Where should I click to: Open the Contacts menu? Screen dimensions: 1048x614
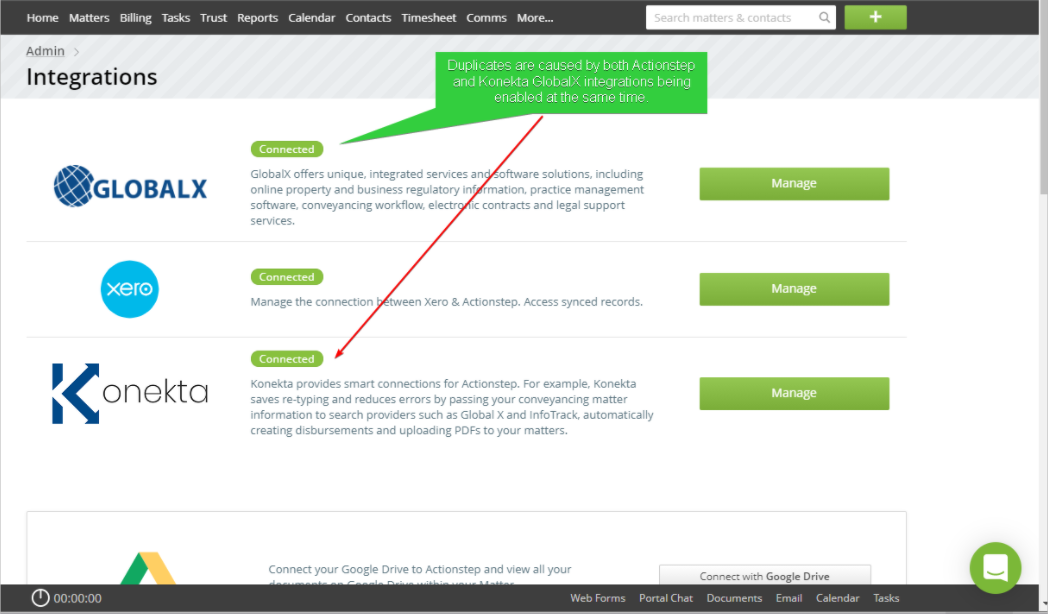click(x=368, y=18)
